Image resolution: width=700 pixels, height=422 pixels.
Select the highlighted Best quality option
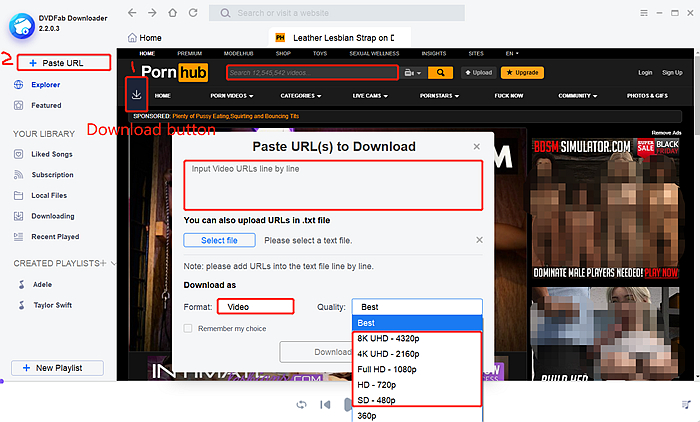(417, 323)
